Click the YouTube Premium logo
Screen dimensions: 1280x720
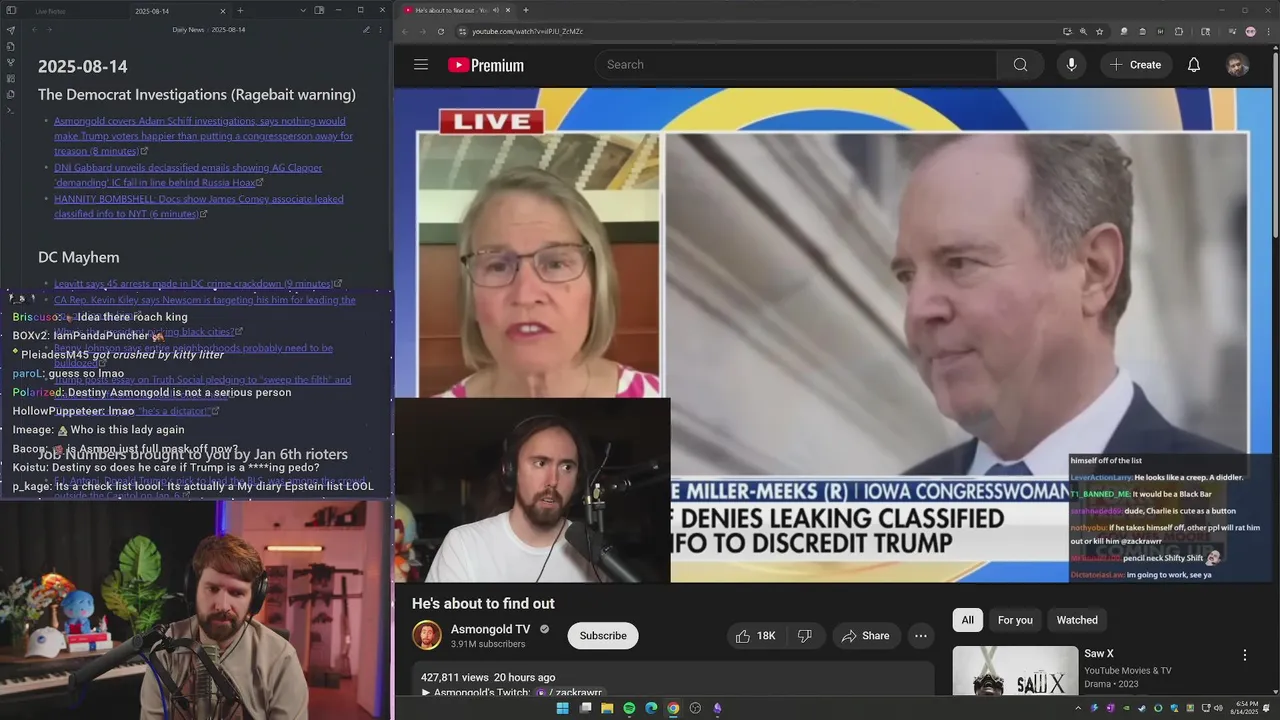486,65
